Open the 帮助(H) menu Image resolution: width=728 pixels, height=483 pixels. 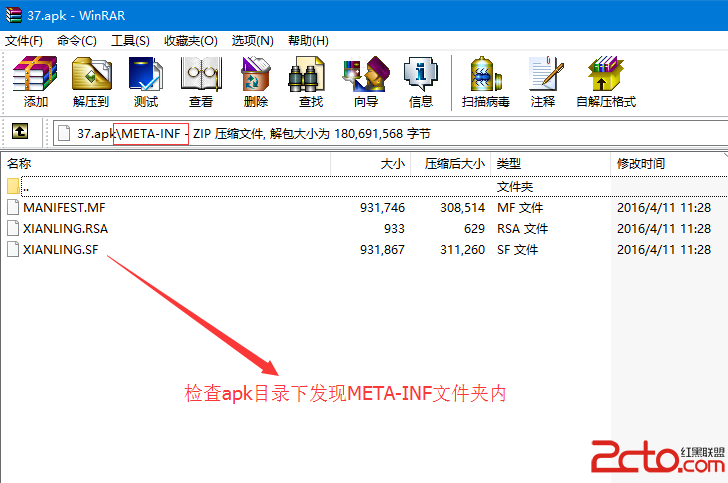click(308, 41)
